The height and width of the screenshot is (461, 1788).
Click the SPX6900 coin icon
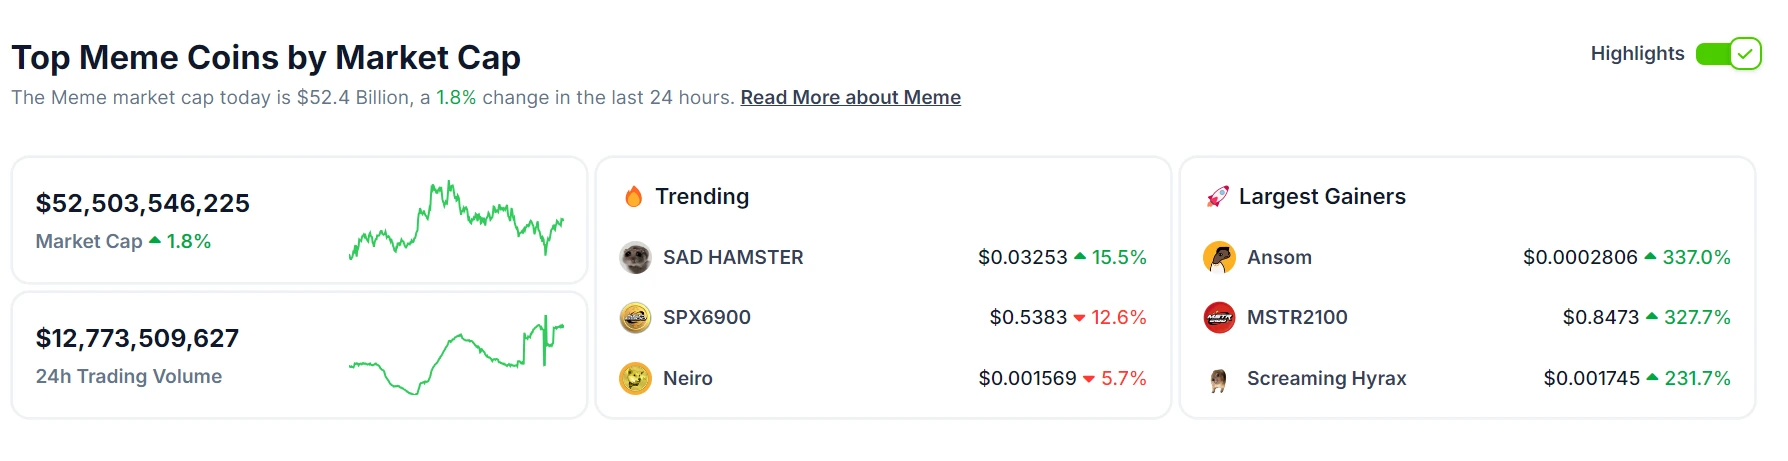tap(635, 318)
